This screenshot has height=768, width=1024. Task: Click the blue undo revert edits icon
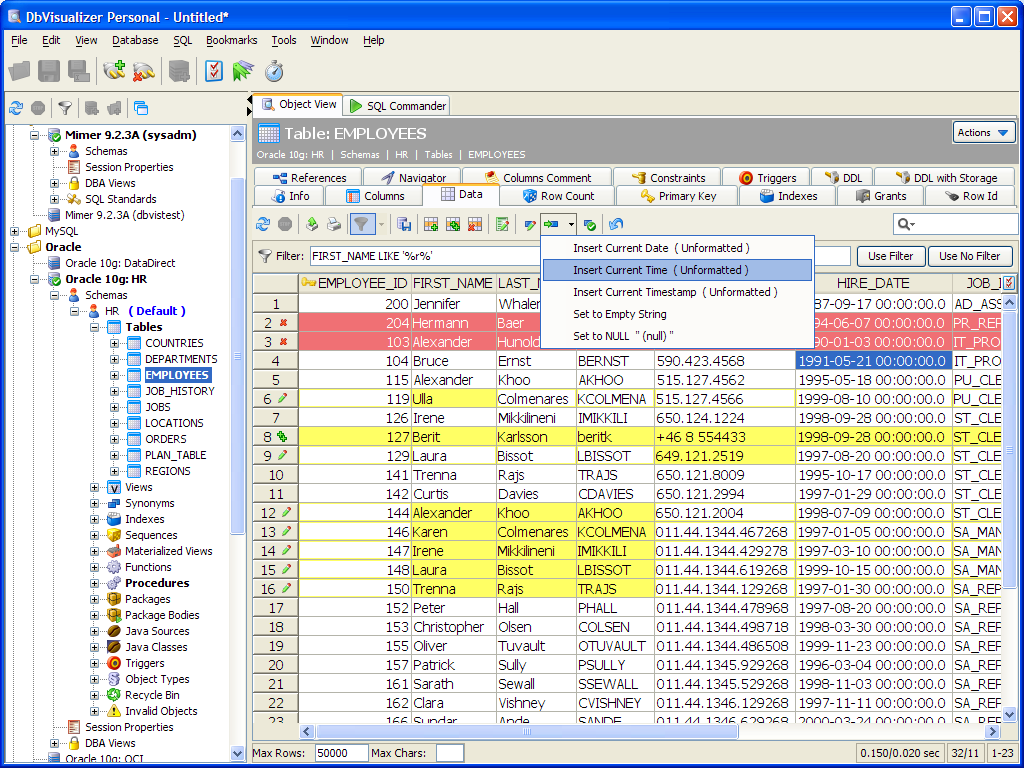click(615, 225)
